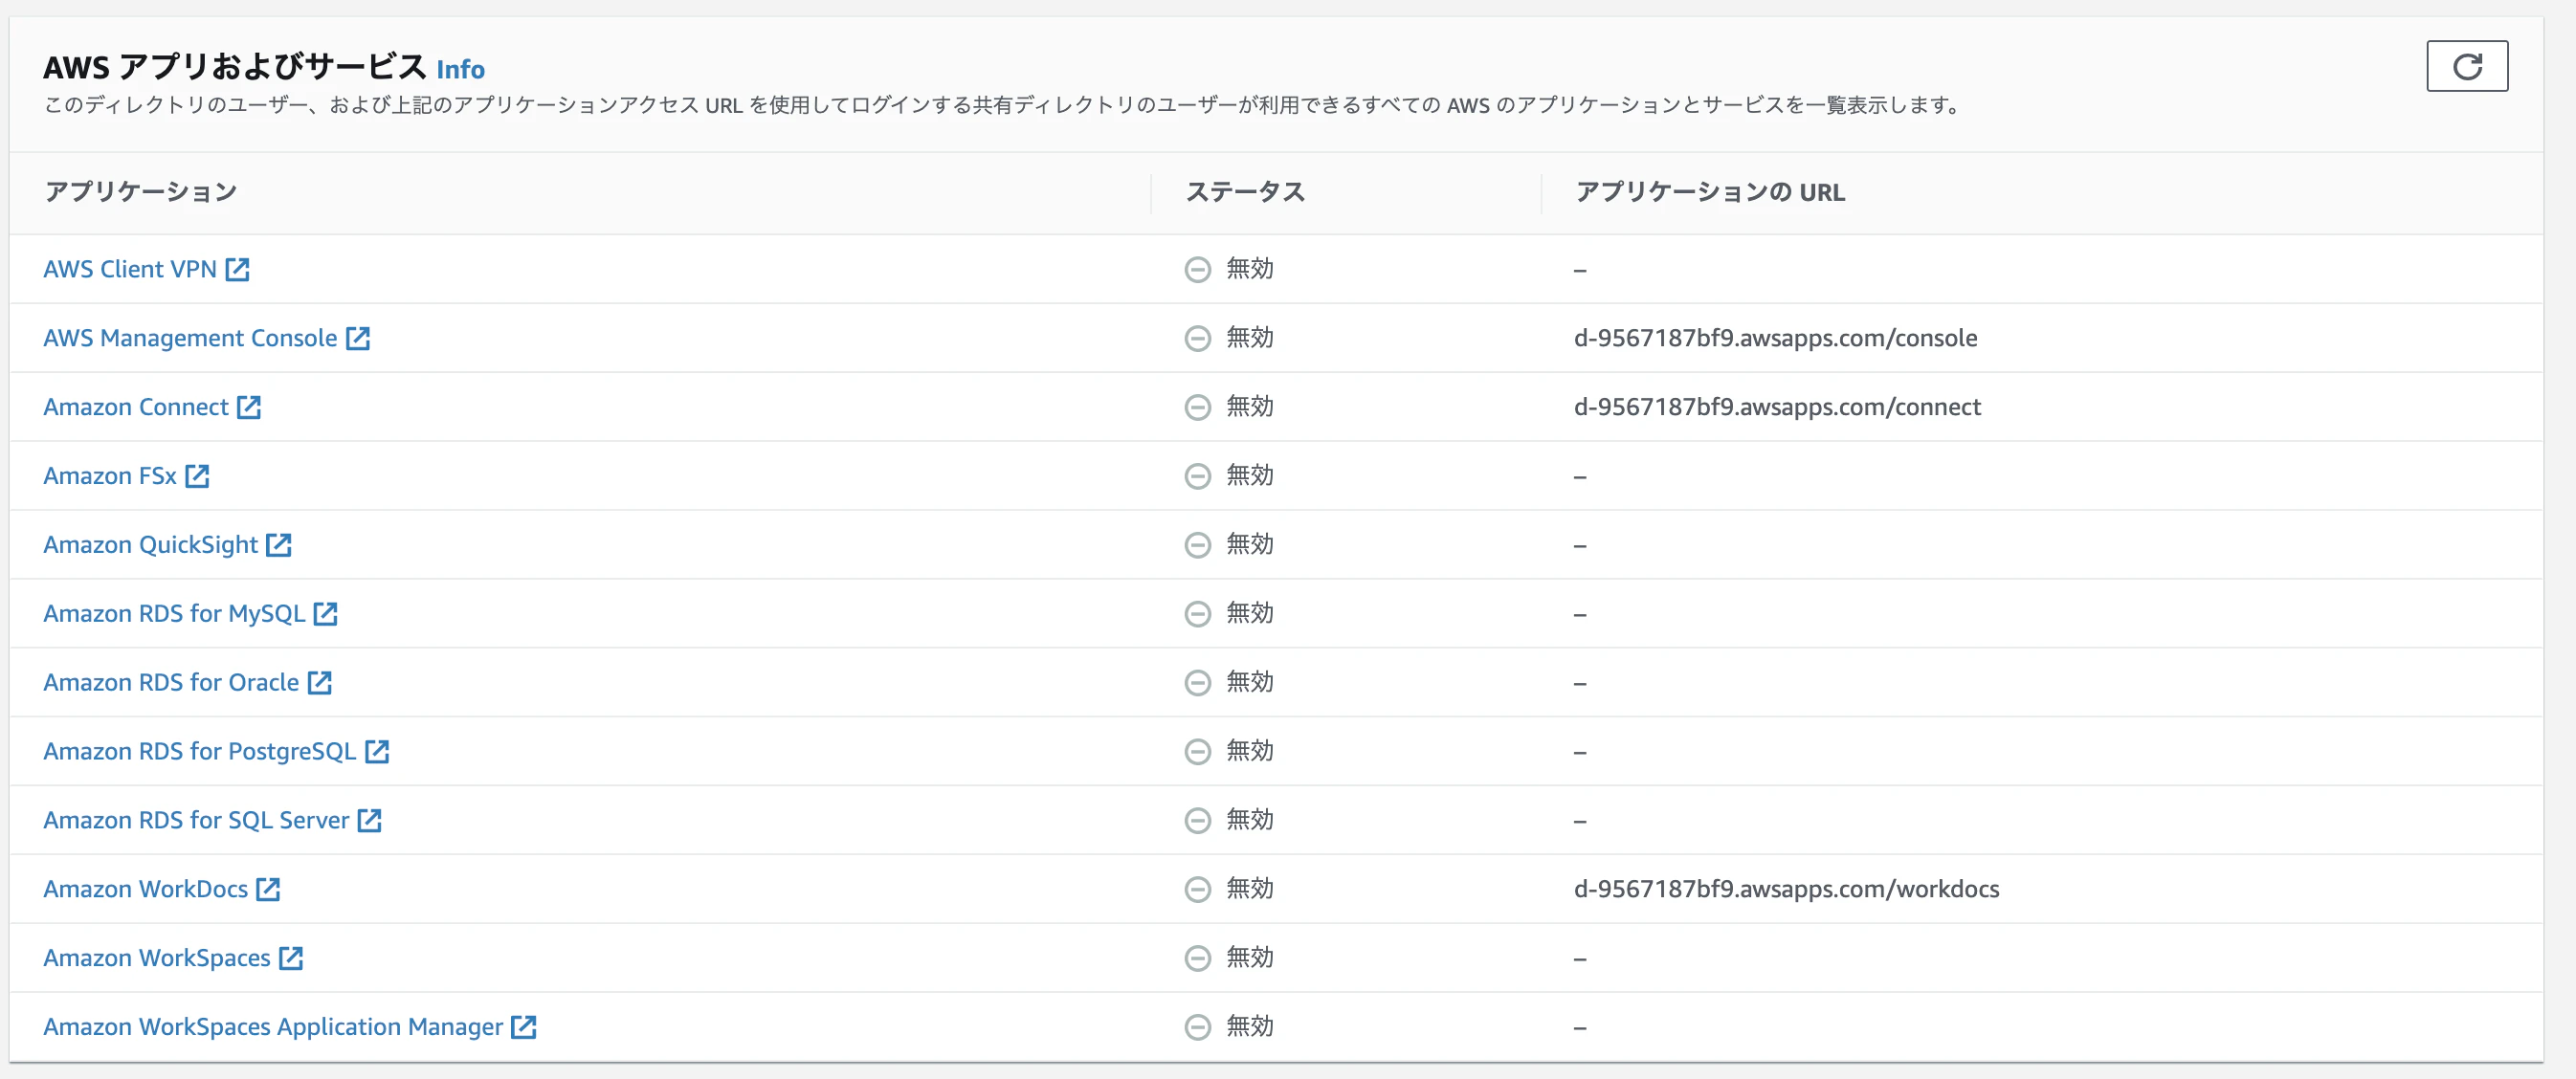Click the refresh icon button
2576x1079 pixels.
(2466, 66)
